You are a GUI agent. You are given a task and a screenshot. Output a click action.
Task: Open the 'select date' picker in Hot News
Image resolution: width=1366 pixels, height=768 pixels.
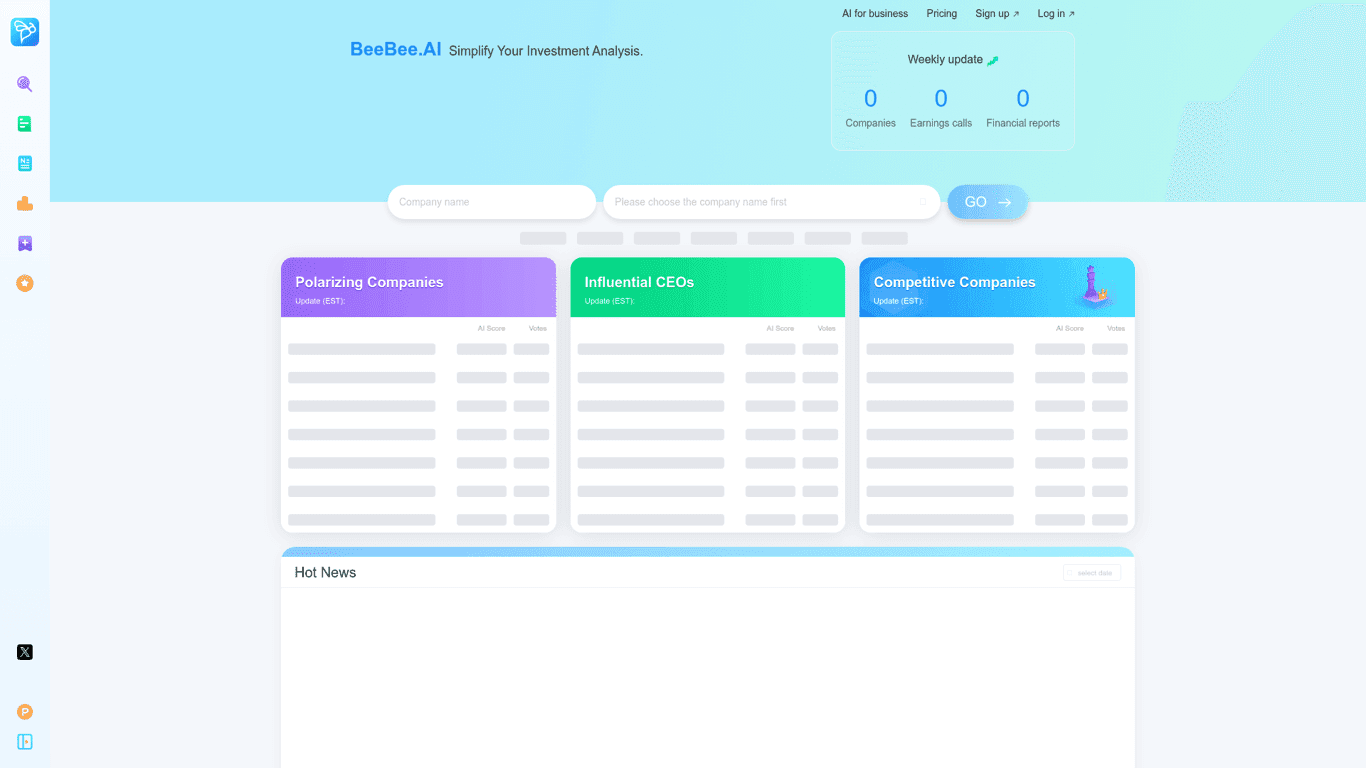click(x=1091, y=573)
